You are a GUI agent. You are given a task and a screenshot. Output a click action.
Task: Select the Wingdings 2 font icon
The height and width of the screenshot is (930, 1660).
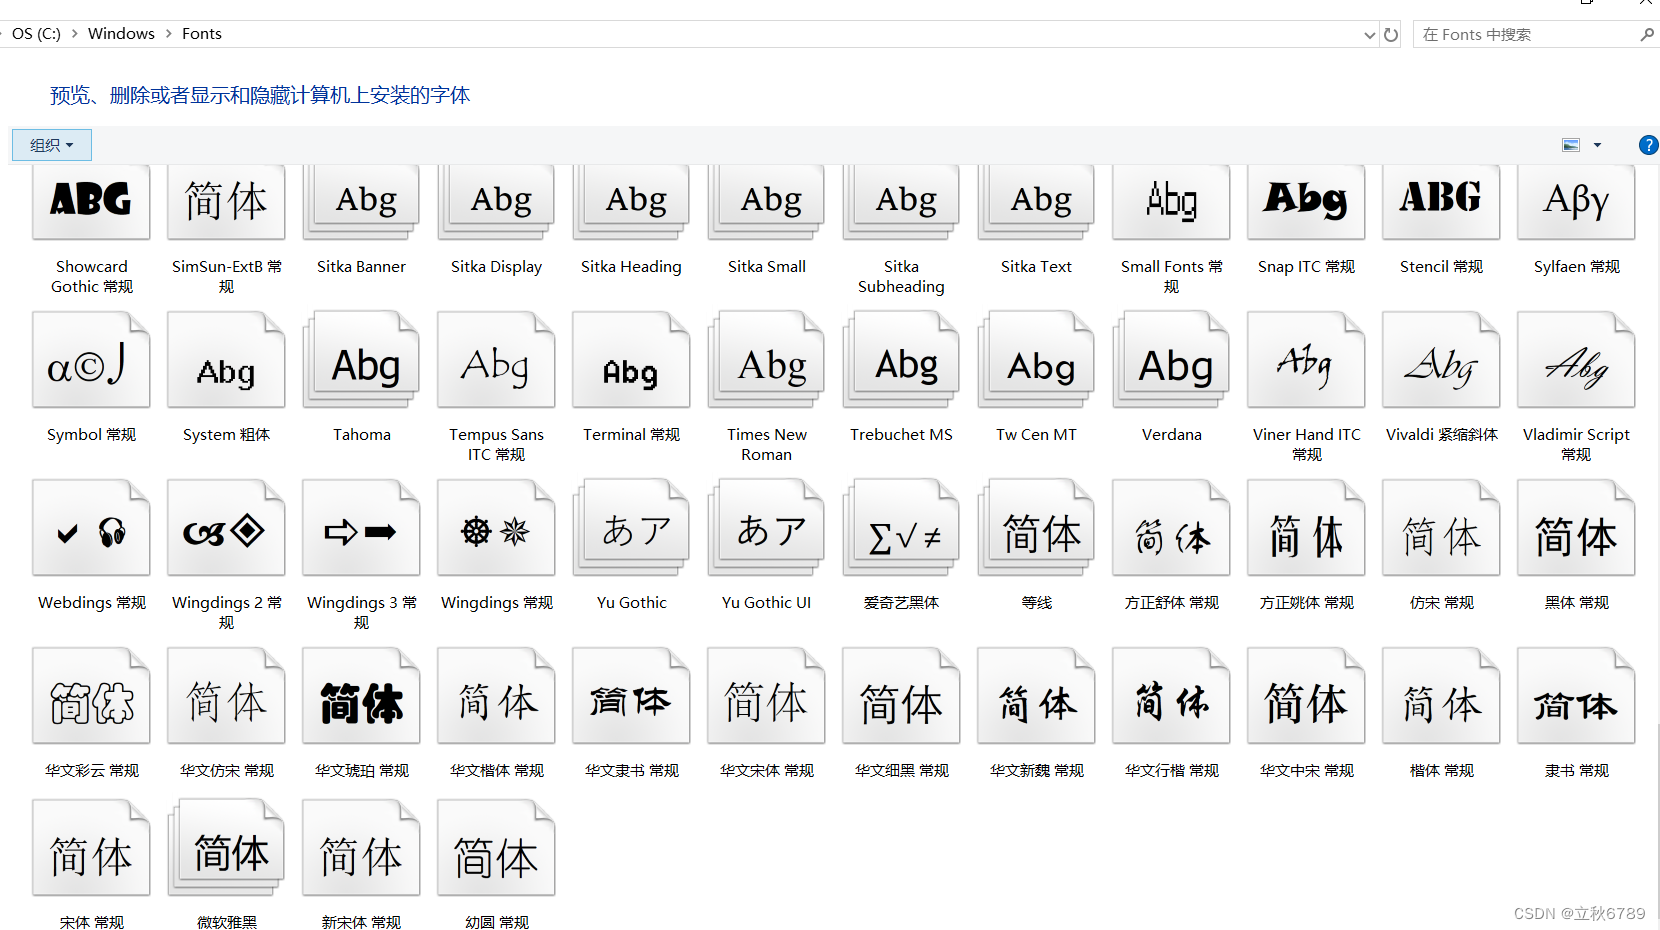226,528
